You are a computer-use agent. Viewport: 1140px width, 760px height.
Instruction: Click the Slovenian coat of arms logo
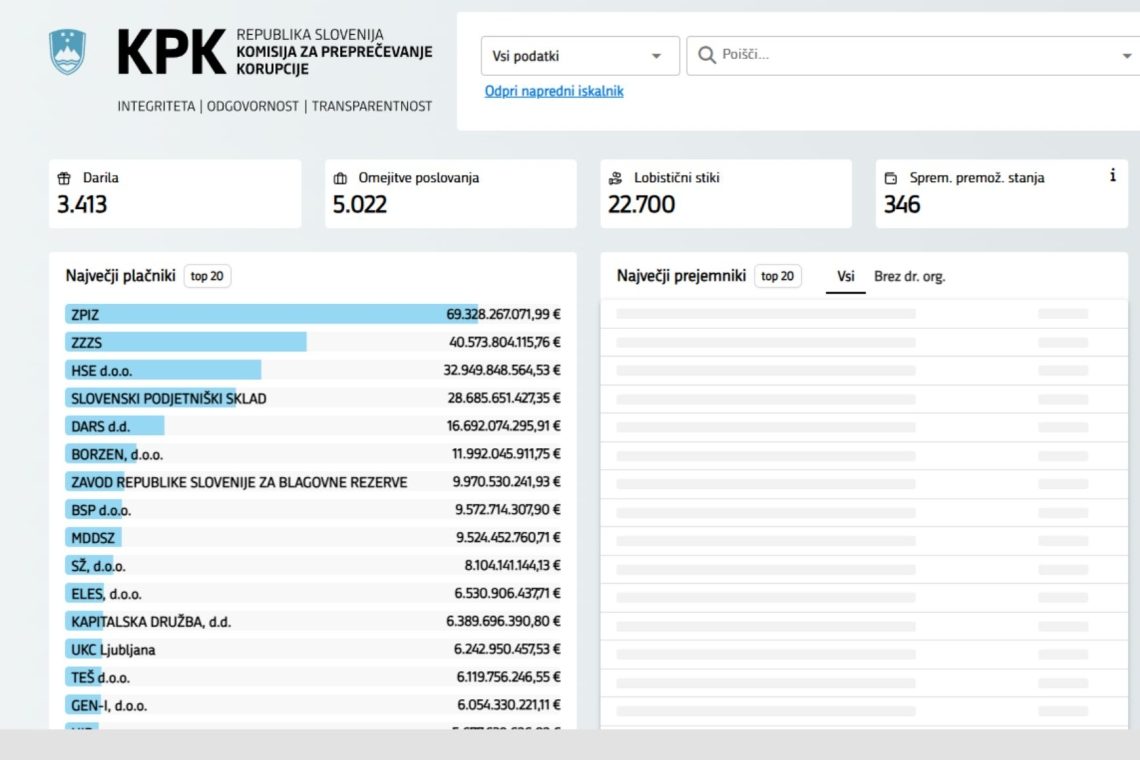pyautogui.click(x=68, y=51)
